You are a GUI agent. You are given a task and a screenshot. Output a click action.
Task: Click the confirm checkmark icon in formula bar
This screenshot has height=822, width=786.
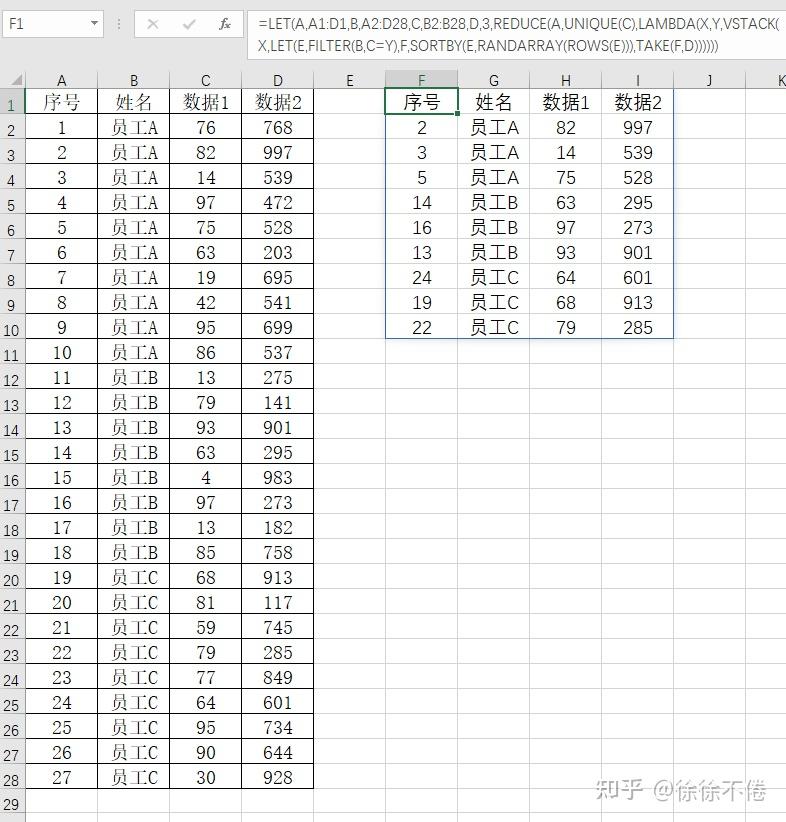click(189, 24)
